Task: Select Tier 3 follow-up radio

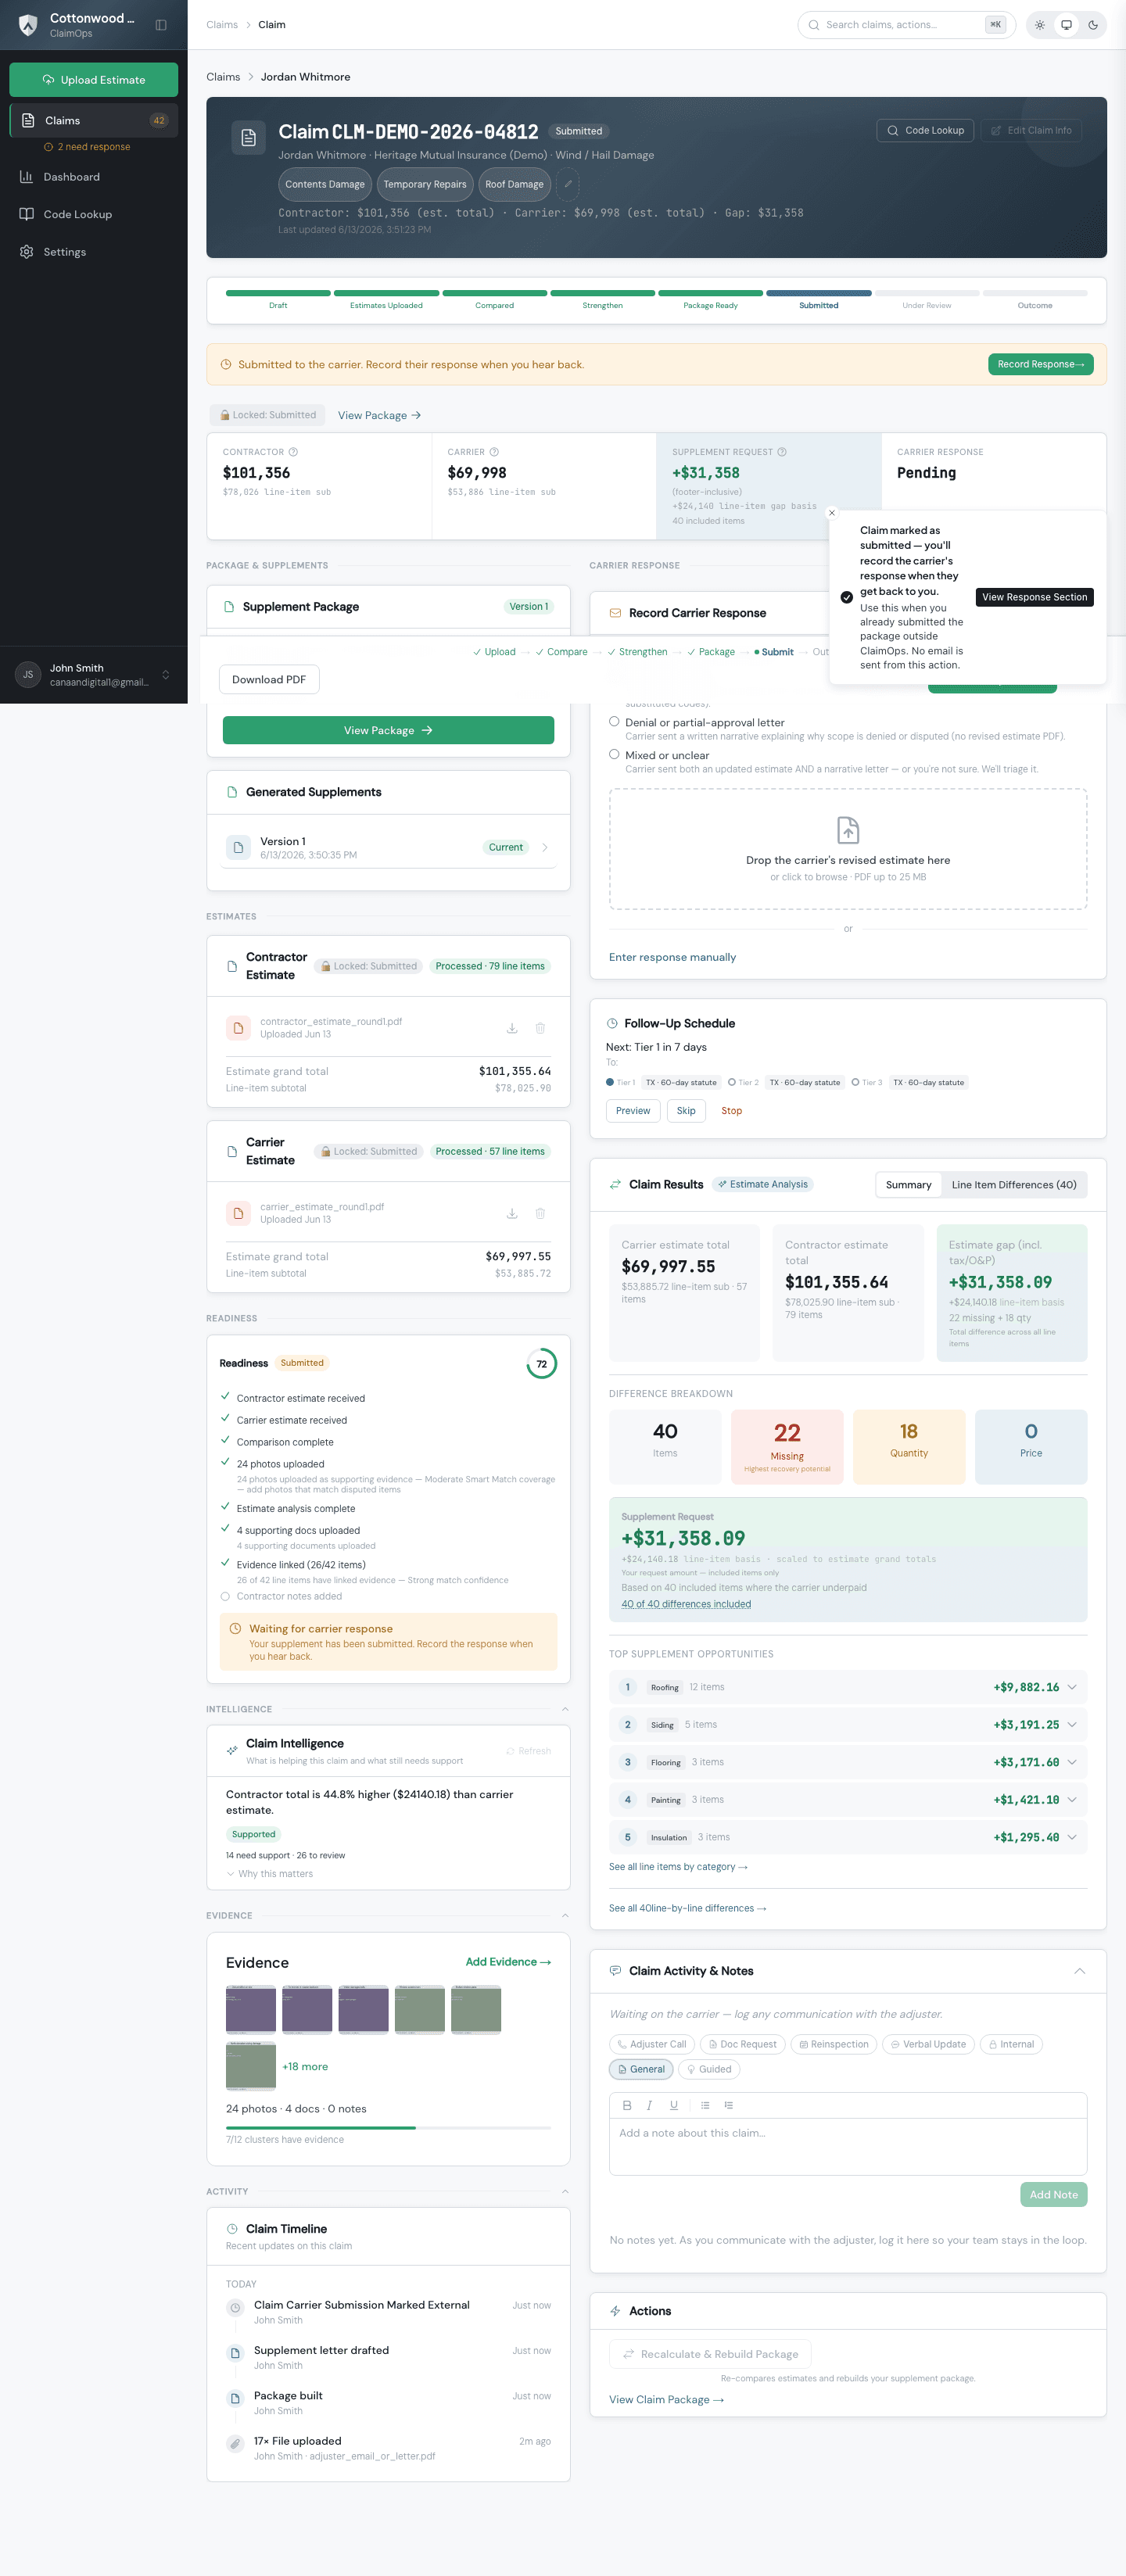Action: pos(855,1082)
